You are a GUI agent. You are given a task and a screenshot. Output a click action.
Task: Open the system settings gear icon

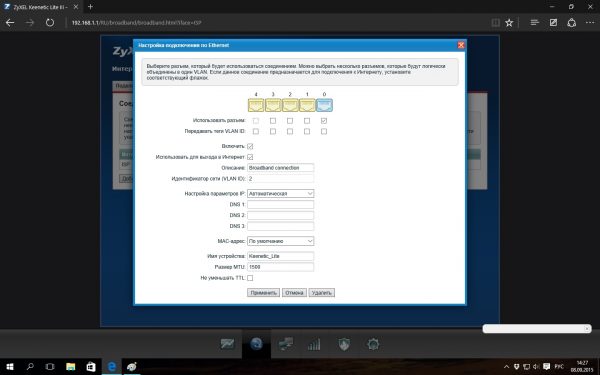tap(373, 344)
